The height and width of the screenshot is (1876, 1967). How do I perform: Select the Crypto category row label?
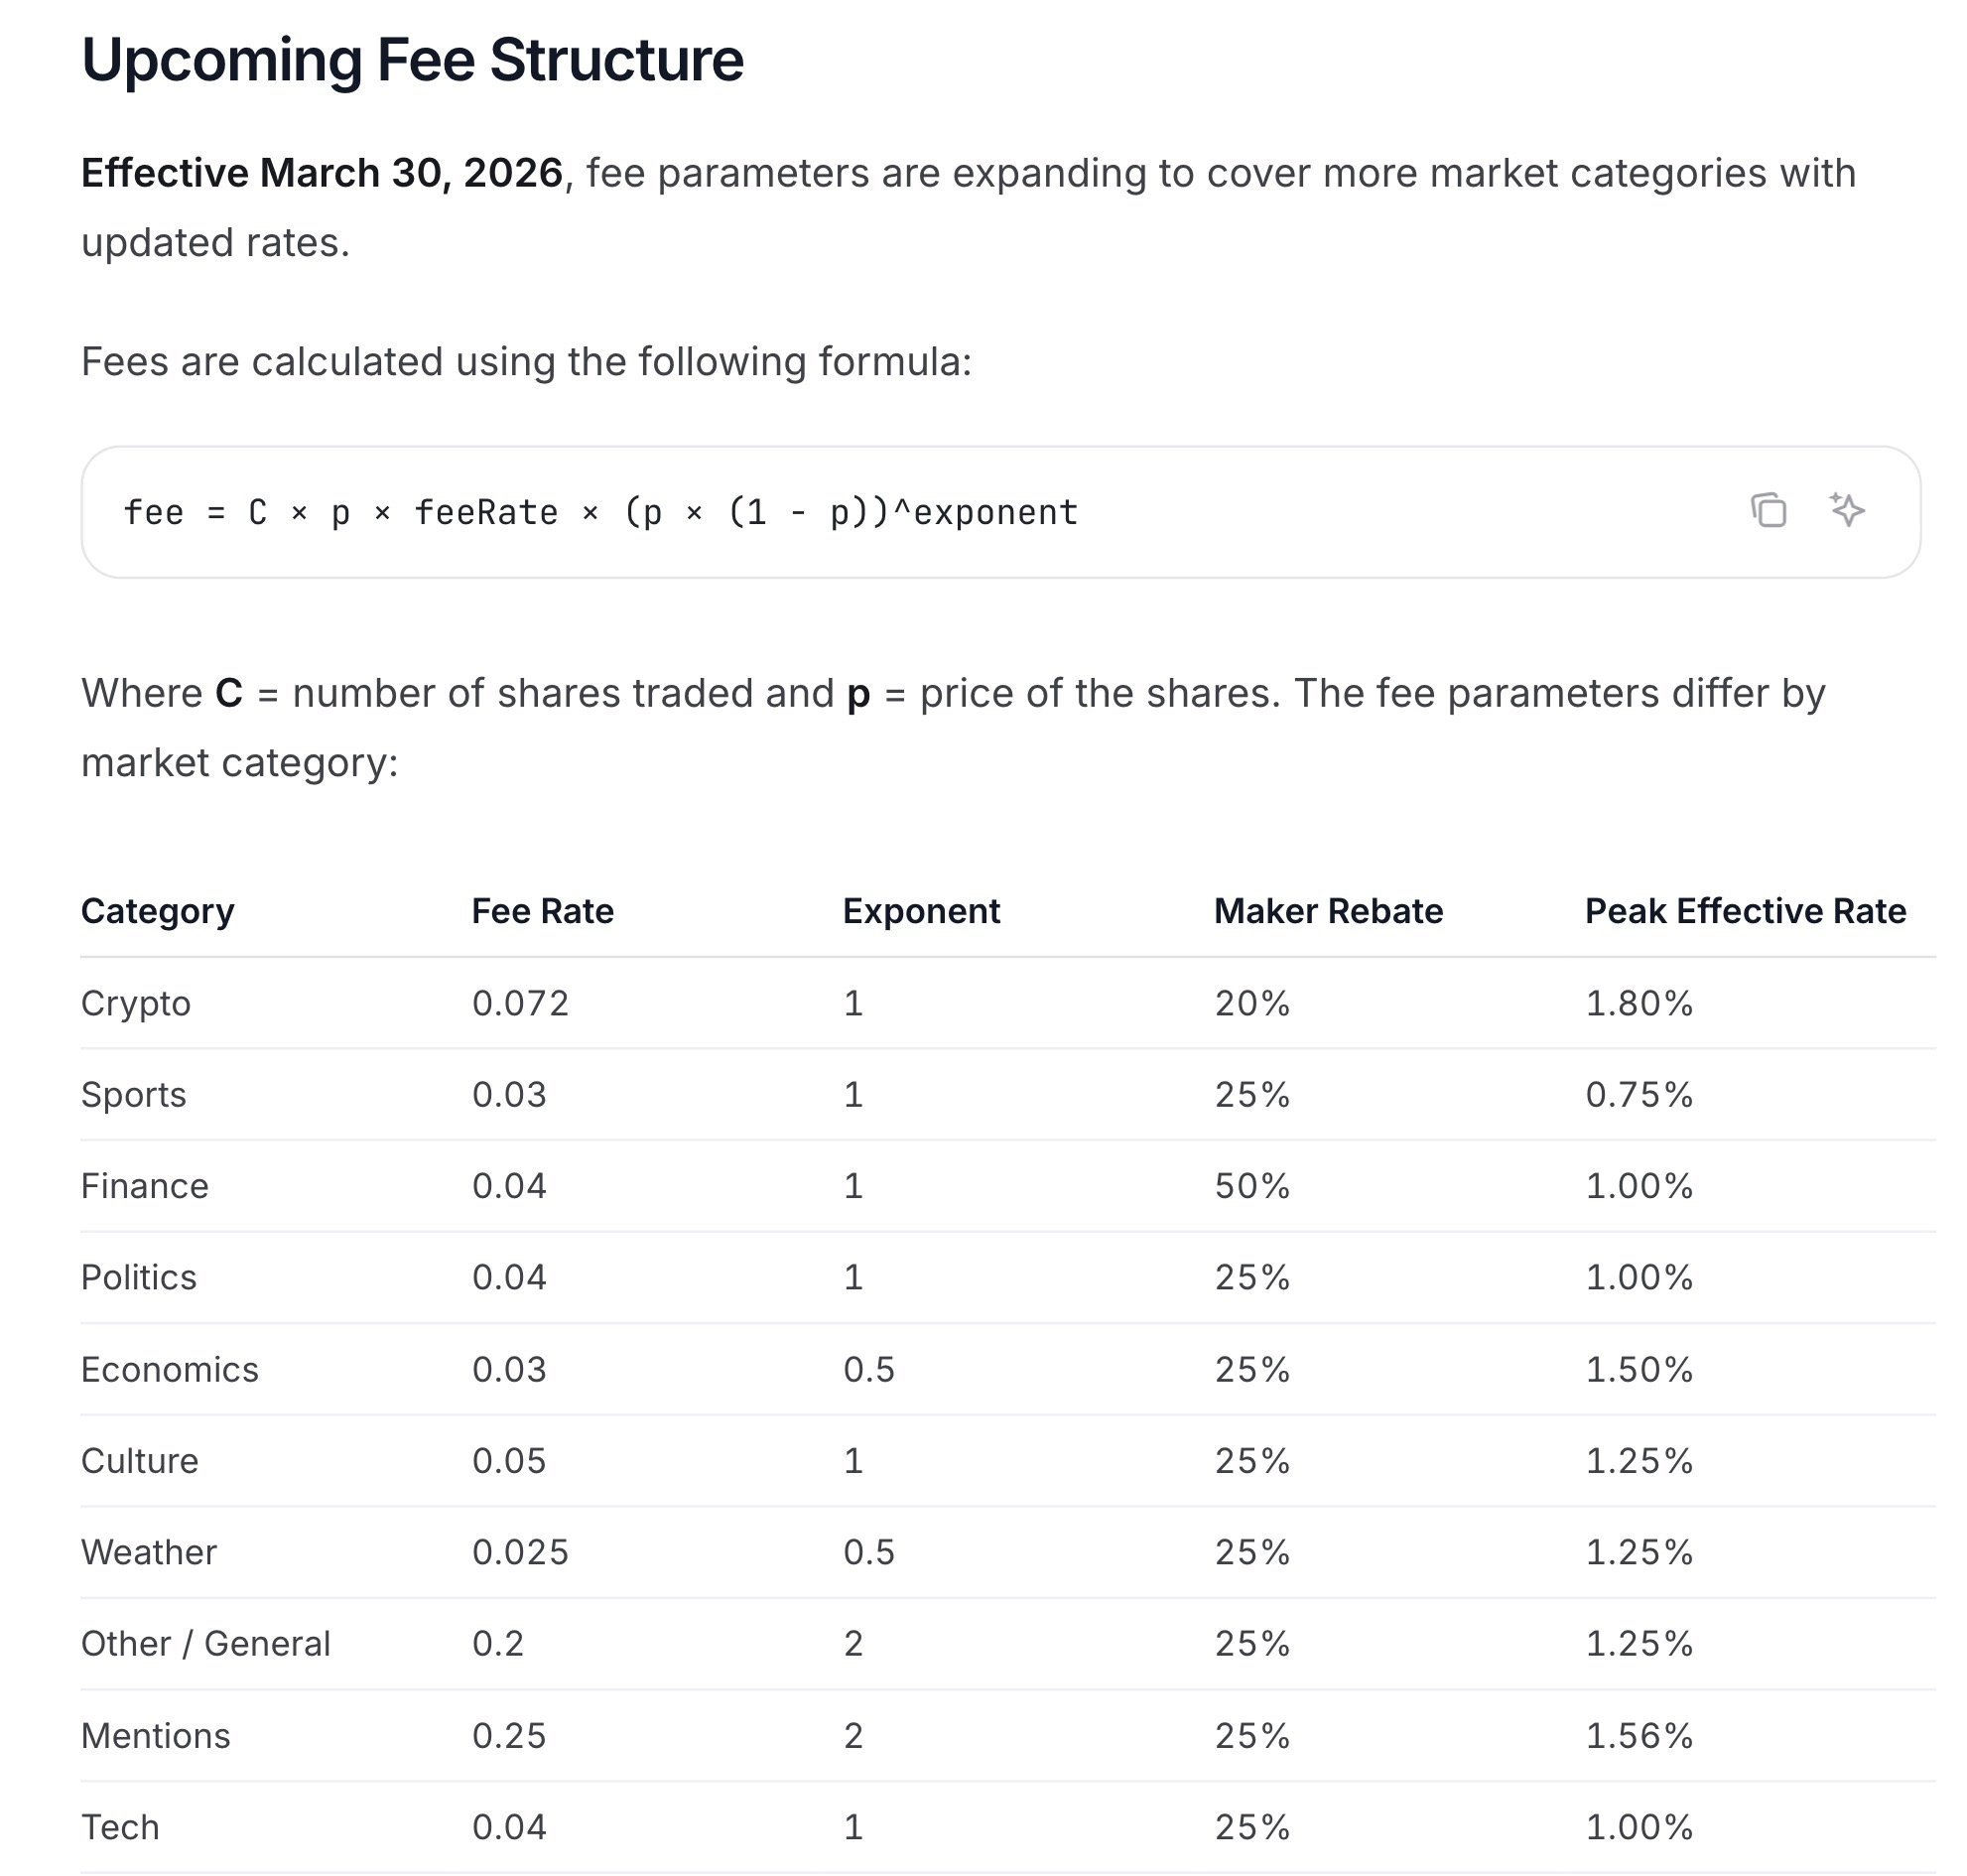[136, 1003]
